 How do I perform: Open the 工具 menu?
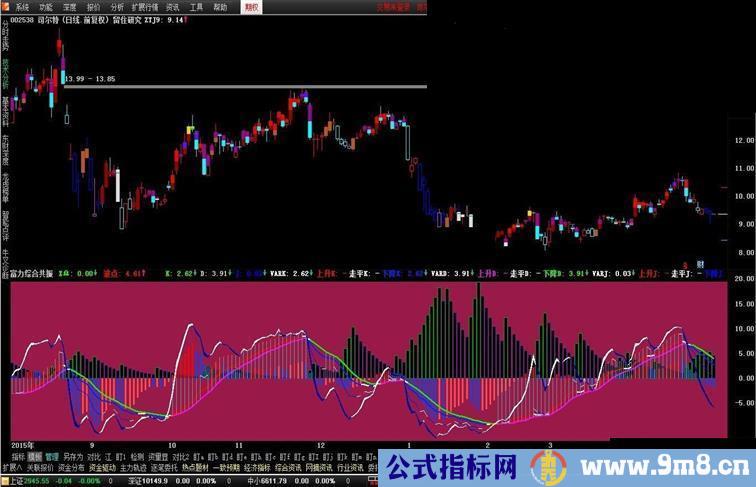pos(196,5)
